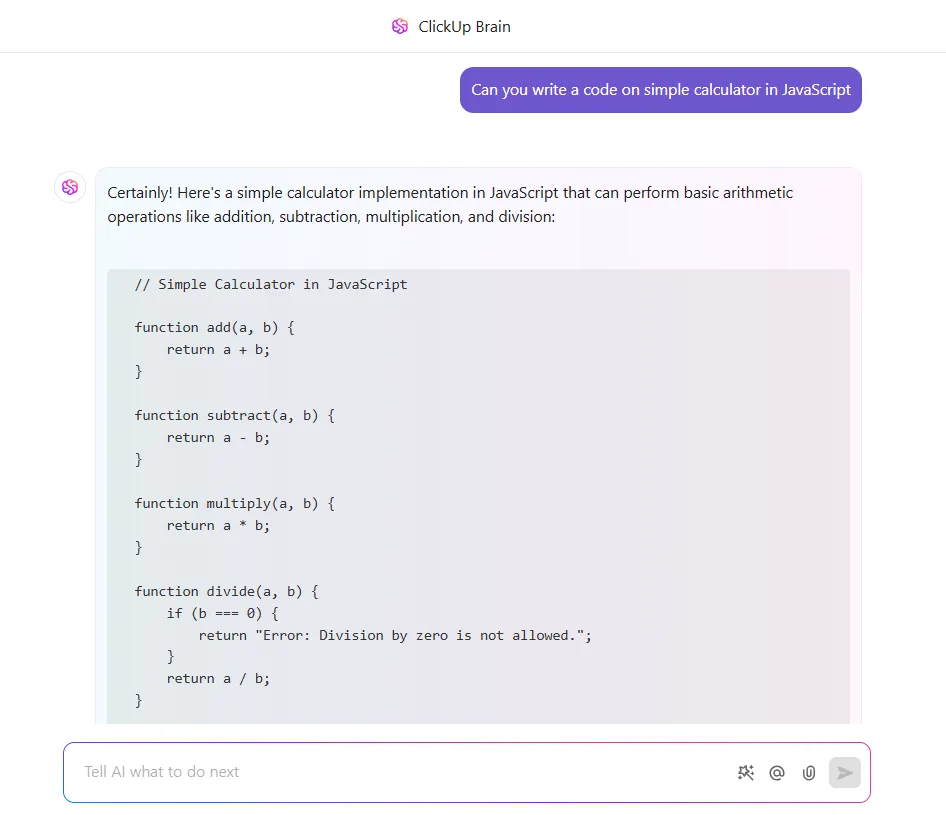Click the 'return a - b;' code line
This screenshot has height=815, width=946.
pyautogui.click(x=218, y=438)
